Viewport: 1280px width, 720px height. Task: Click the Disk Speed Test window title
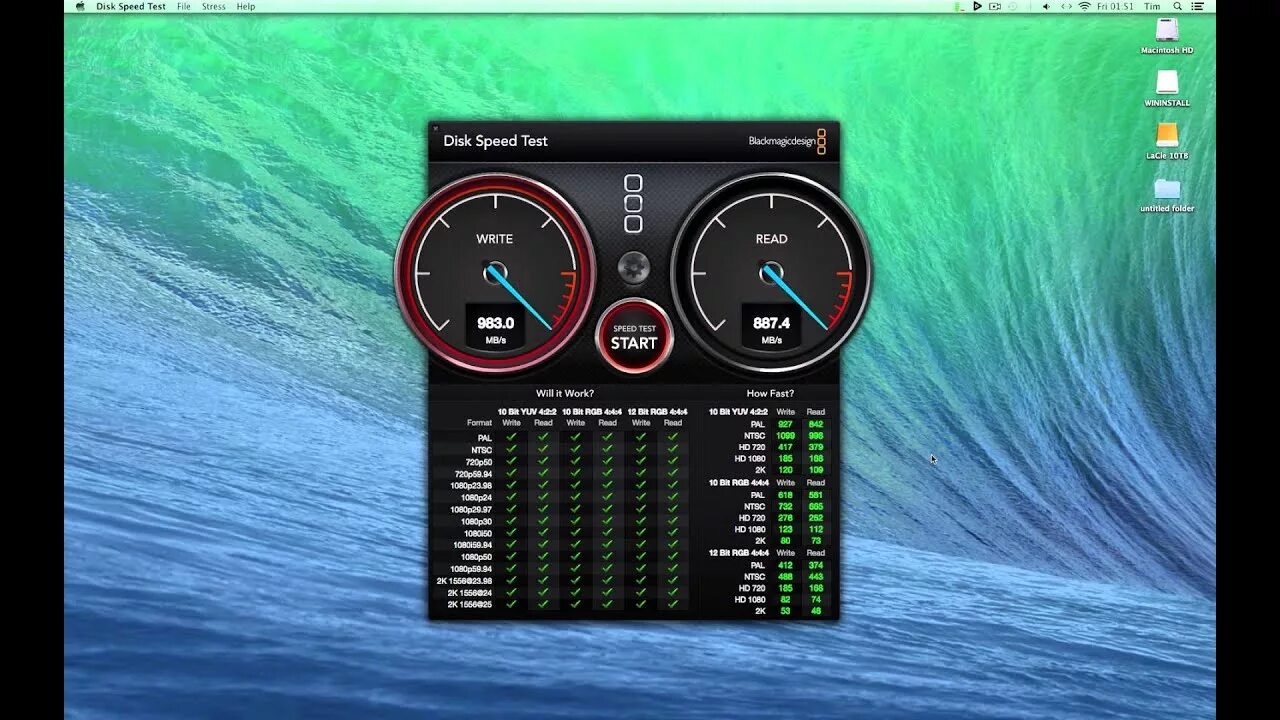(495, 141)
